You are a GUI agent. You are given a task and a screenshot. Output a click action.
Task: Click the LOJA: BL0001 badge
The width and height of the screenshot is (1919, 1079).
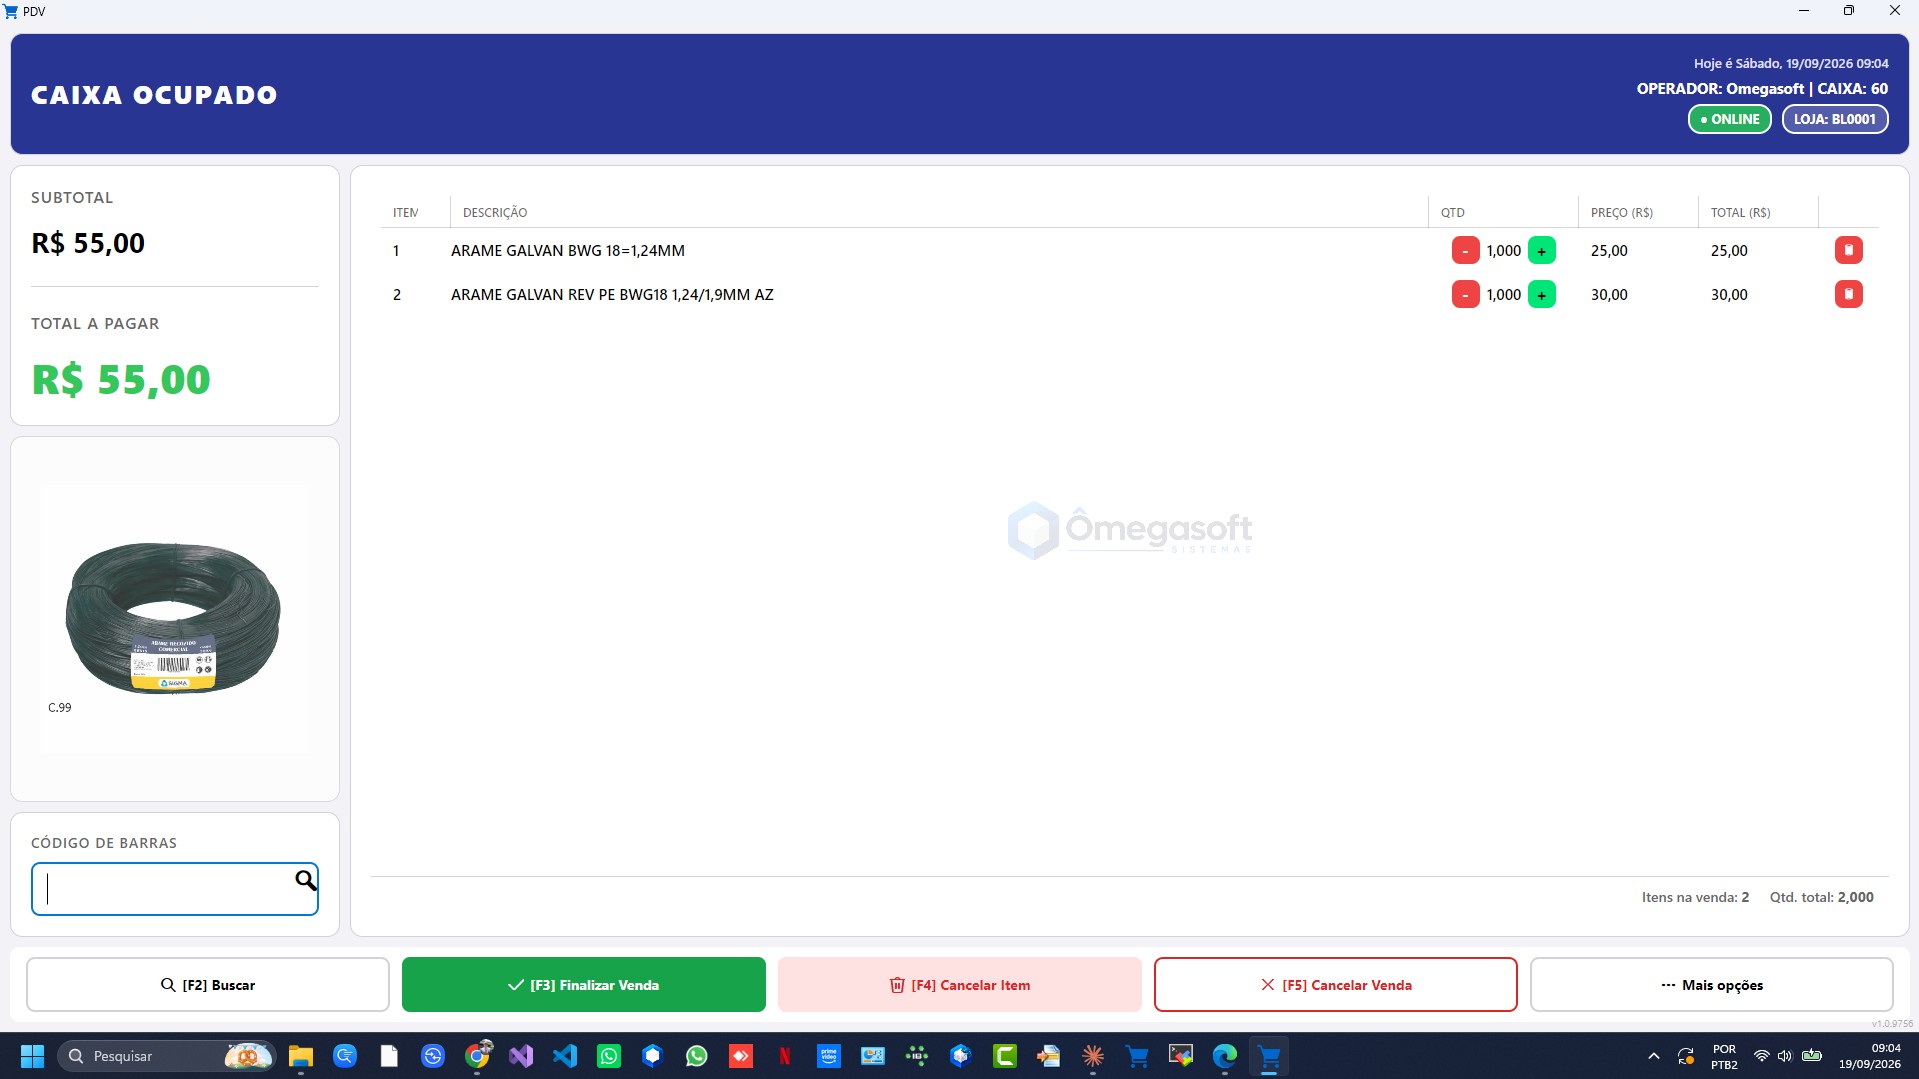pos(1835,119)
